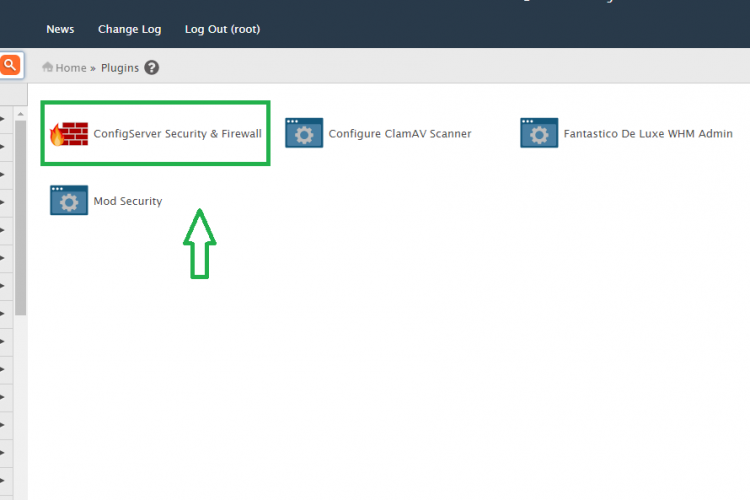
Task: Open the help question mark icon
Action: tap(152, 68)
